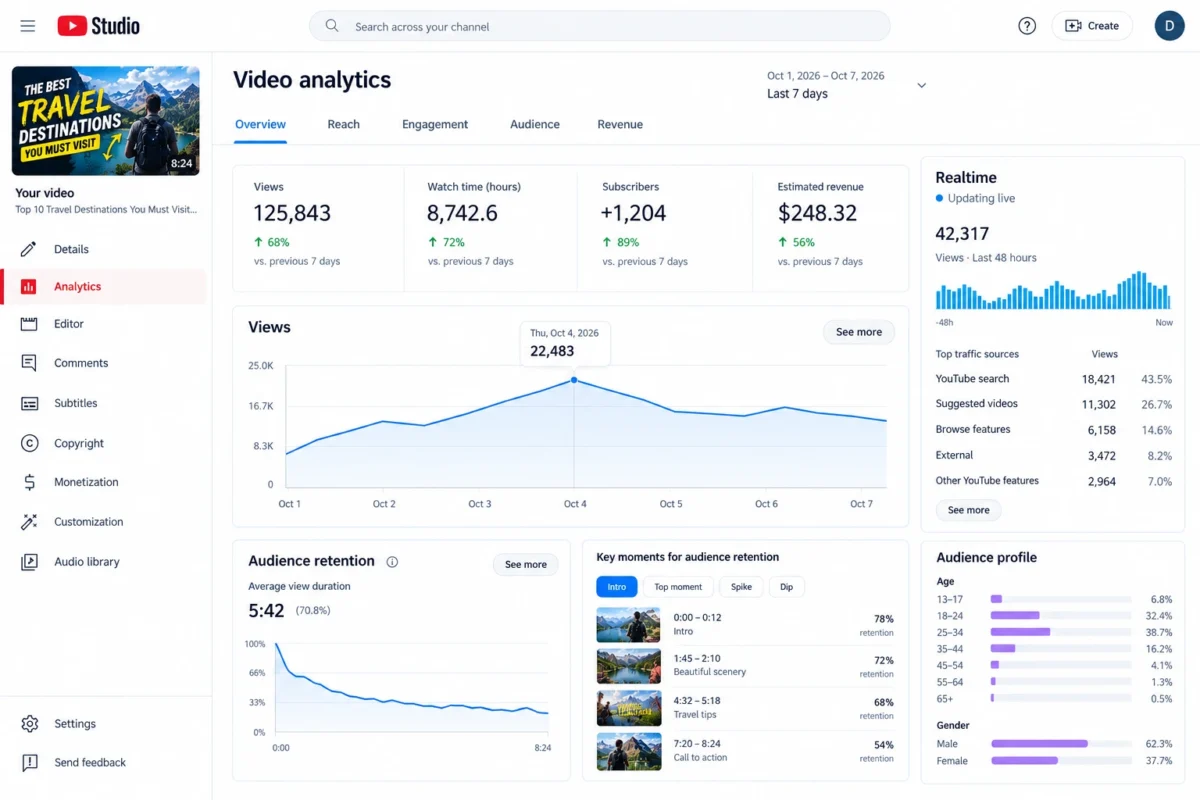The height and width of the screenshot is (800, 1200).
Task: Select the Subscribers card +1,204
Action: pos(665,228)
